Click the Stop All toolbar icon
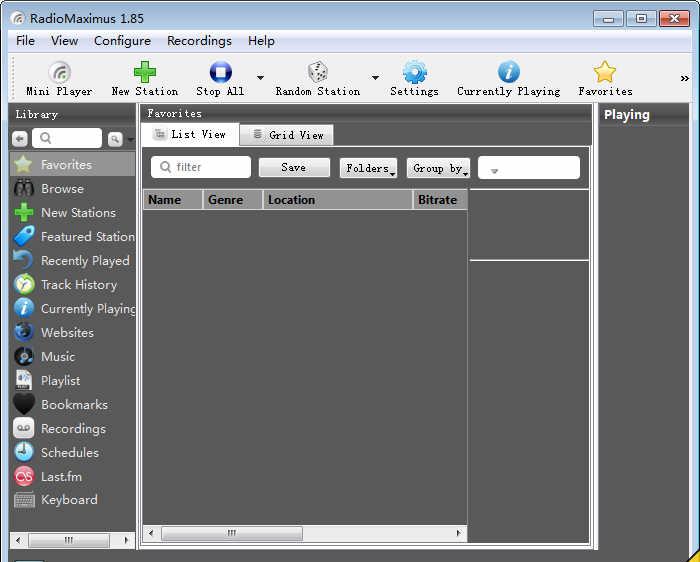 click(x=221, y=72)
